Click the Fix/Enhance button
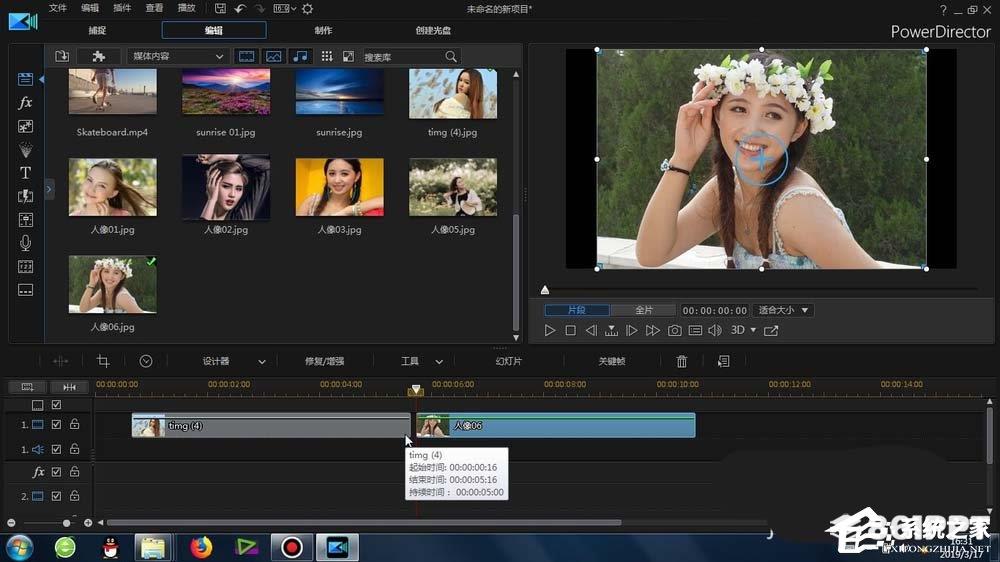The width and height of the screenshot is (1000, 562). 325,361
